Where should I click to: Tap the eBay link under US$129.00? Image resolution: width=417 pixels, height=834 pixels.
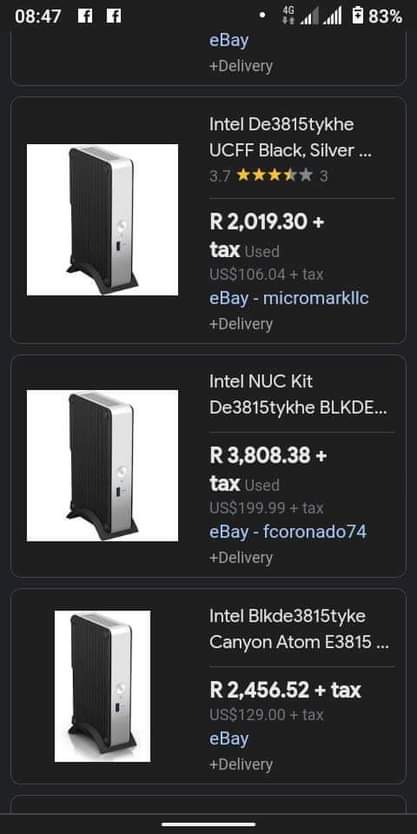(229, 739)
